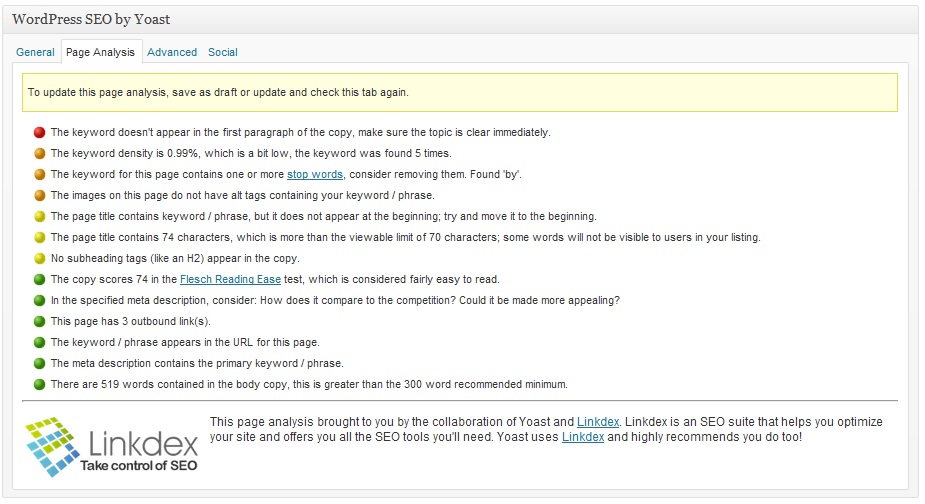Screen dimensions: 925x504
Task: Click text 'In the specified meta description, consider'
Action: point(153,300)
